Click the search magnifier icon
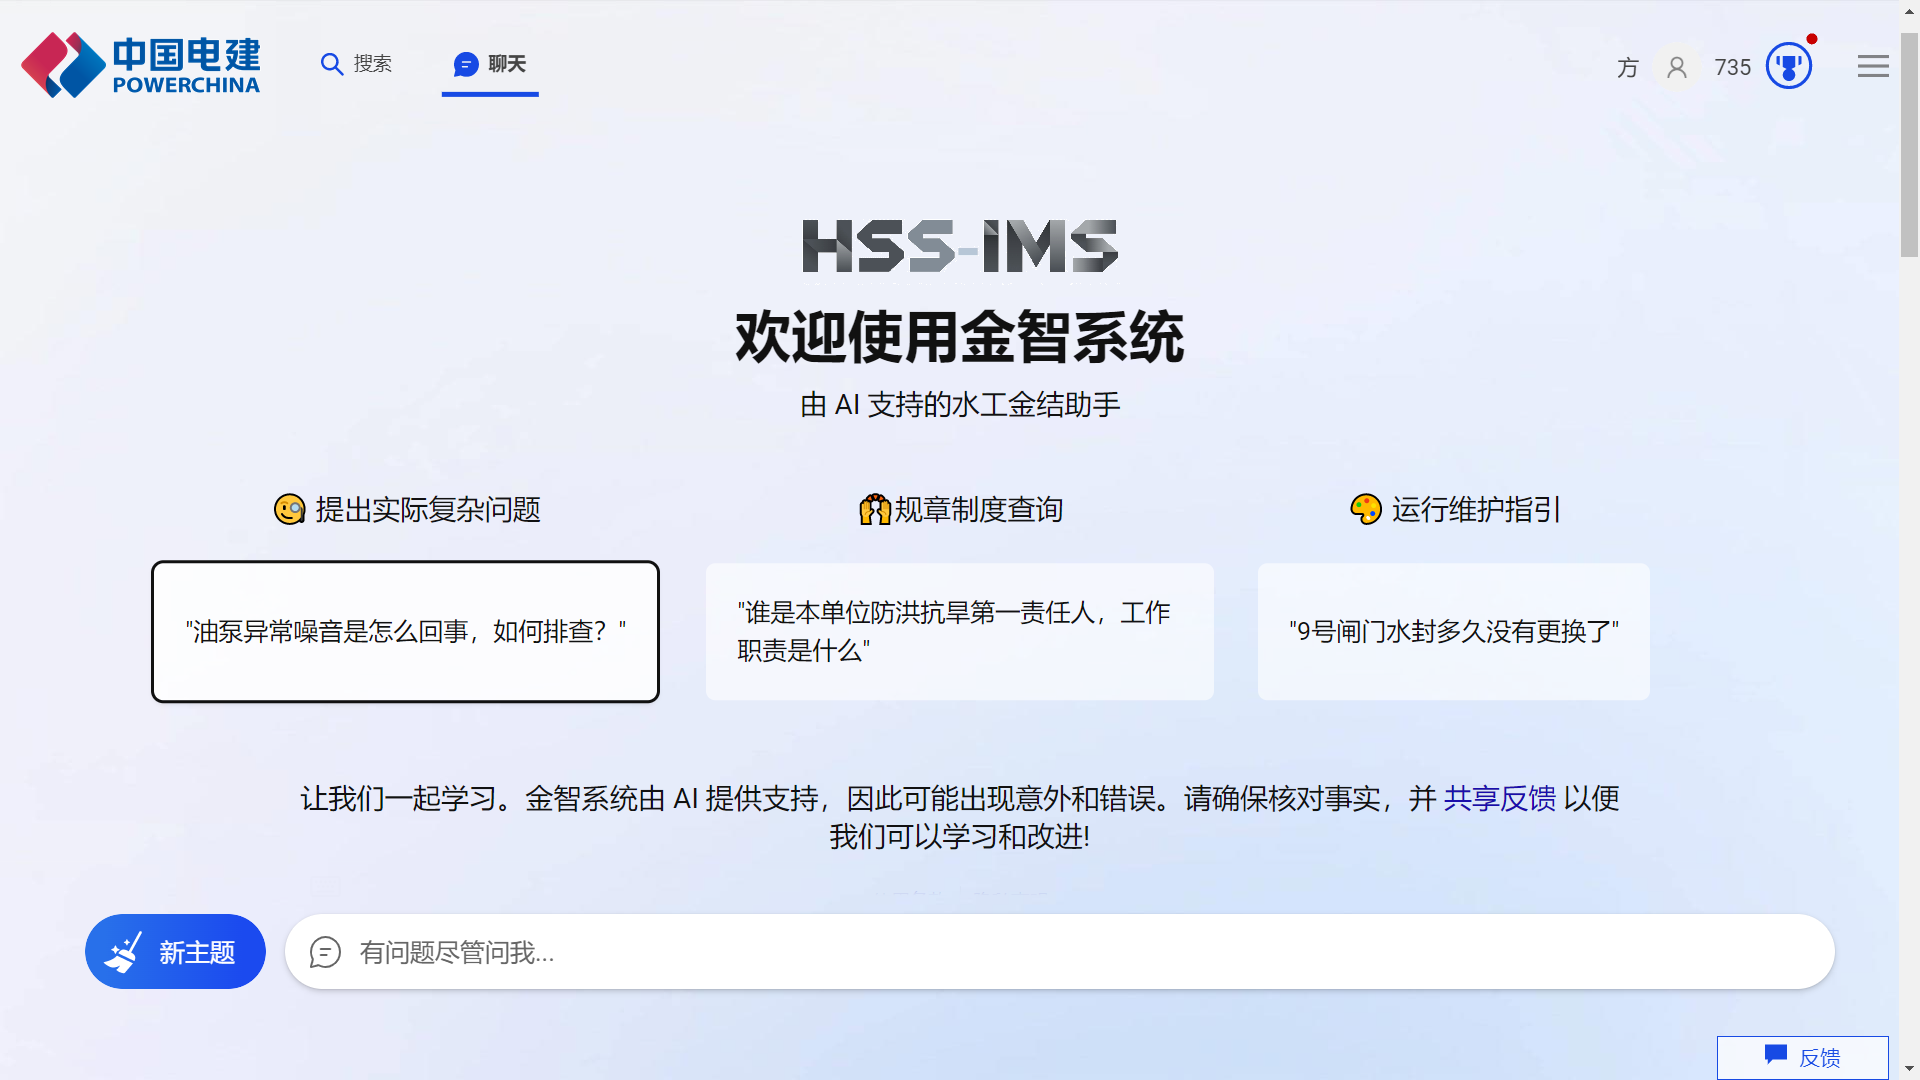Screen dimensions: 1920x1080 [331, 64]
